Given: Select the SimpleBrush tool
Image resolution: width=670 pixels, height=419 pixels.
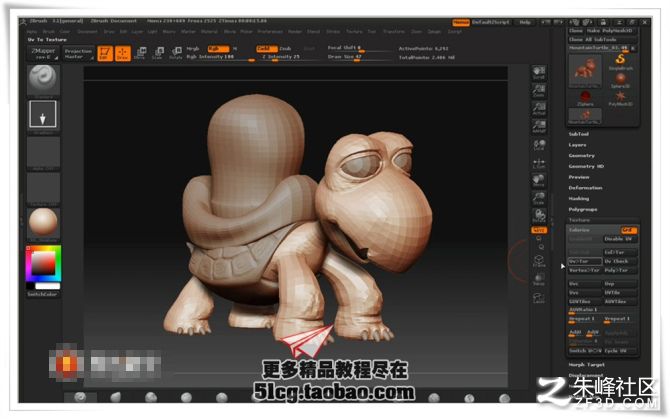Looking at the screenshot, I should 620,62.
